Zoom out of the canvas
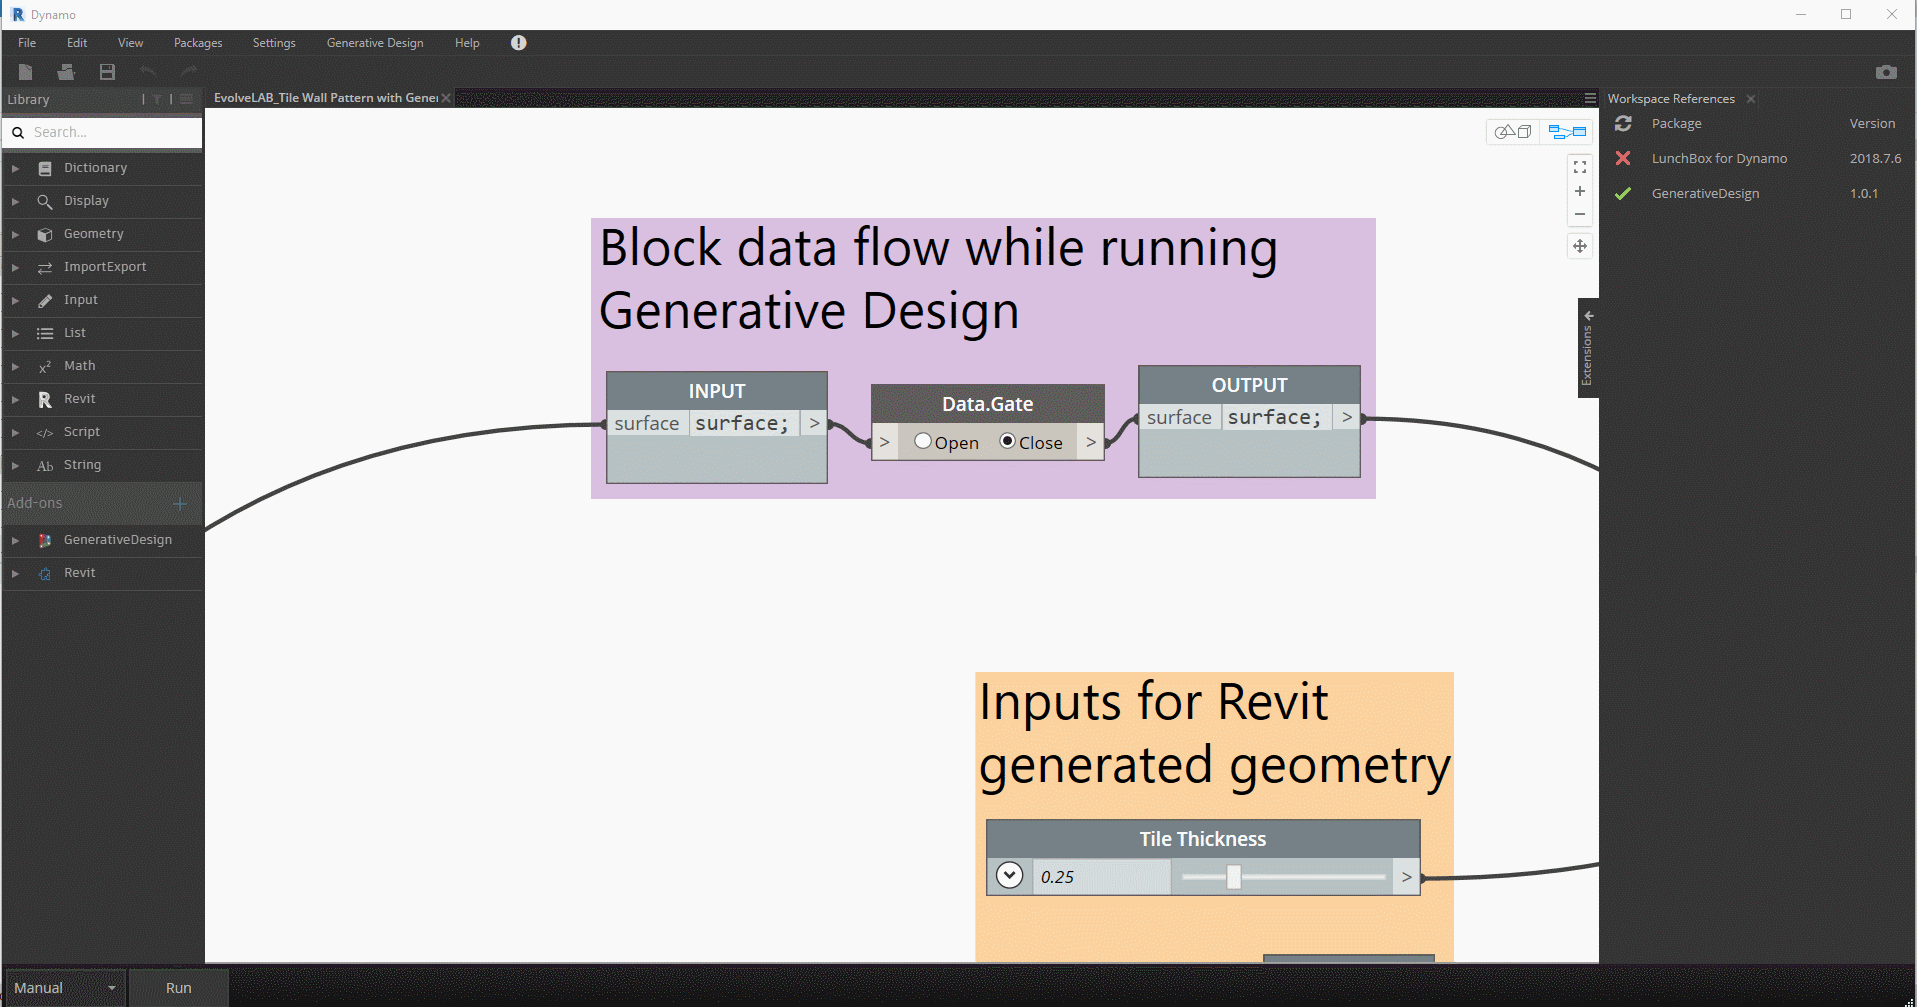The width and height of the screenshot is (1917, 1007). pyautogui.click(x=1580, y=214)
